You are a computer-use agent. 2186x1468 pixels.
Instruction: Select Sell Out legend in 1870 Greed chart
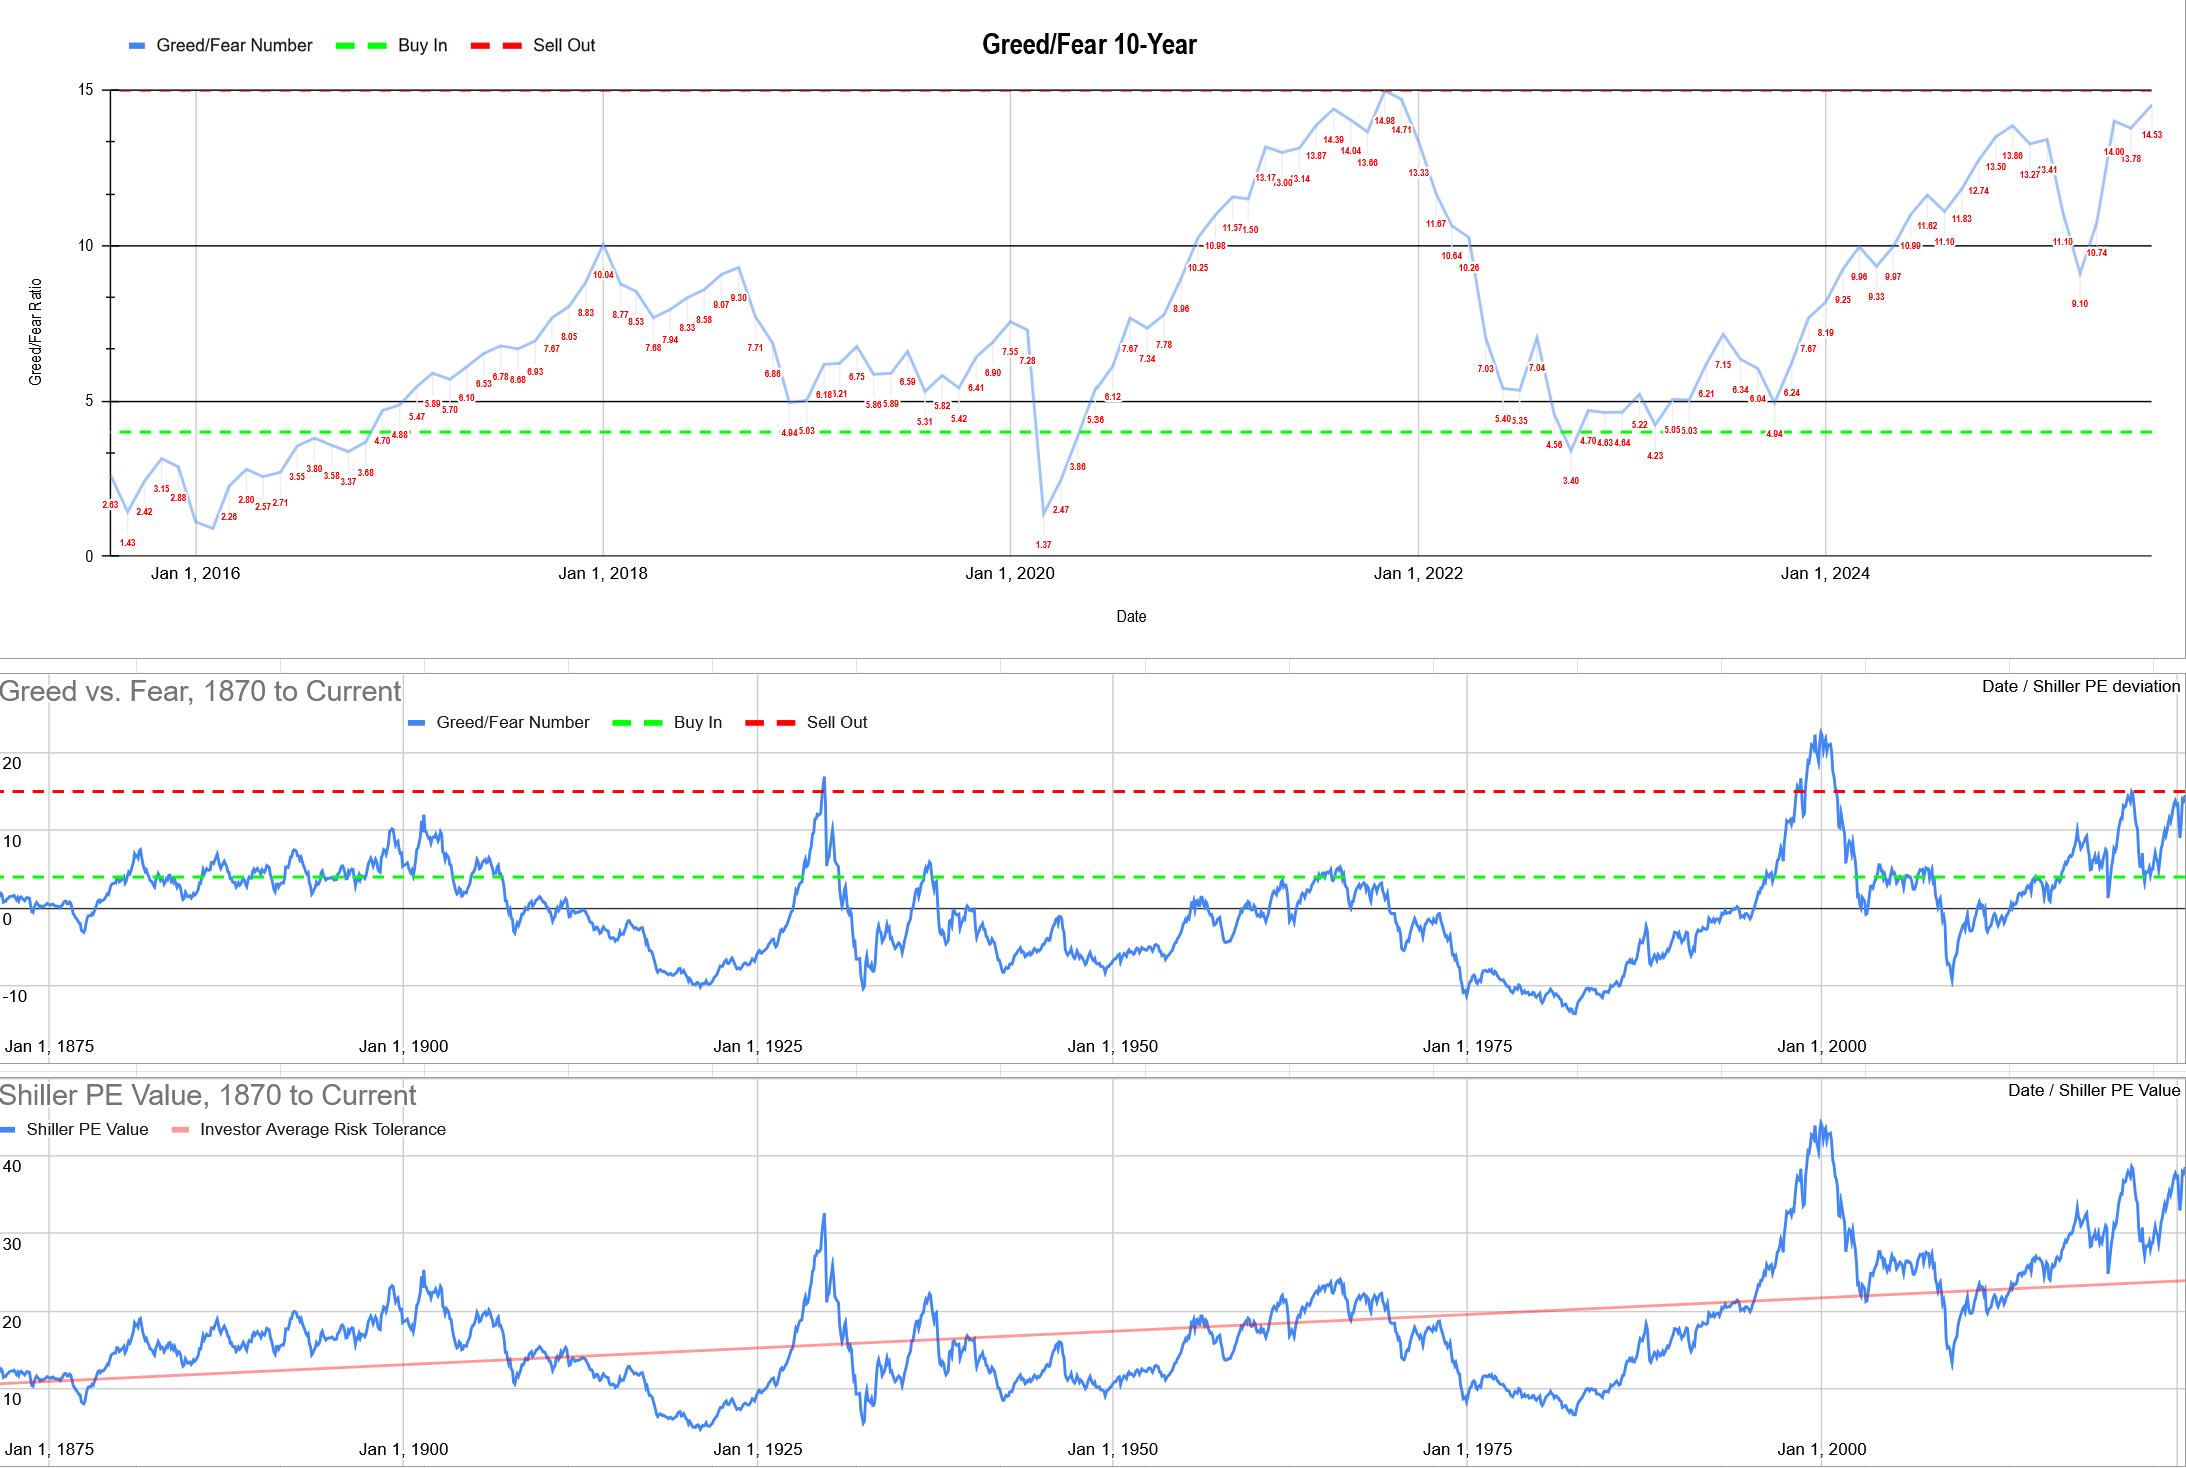pyautogui.click(x=837, y=722)
